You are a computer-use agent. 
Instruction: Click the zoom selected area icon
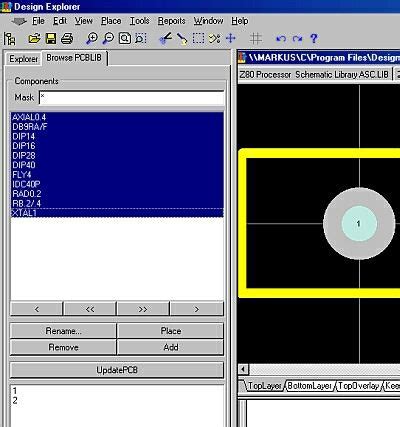click(x=141, y=39)
